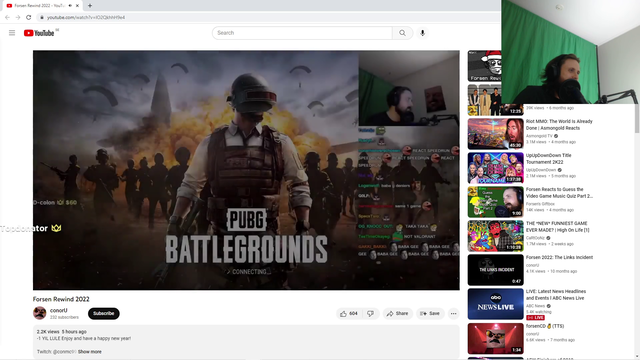Click the browser address bar URL
Viewport: 640px width, 360px height.
pyautogui.click(x=86, y=17)
